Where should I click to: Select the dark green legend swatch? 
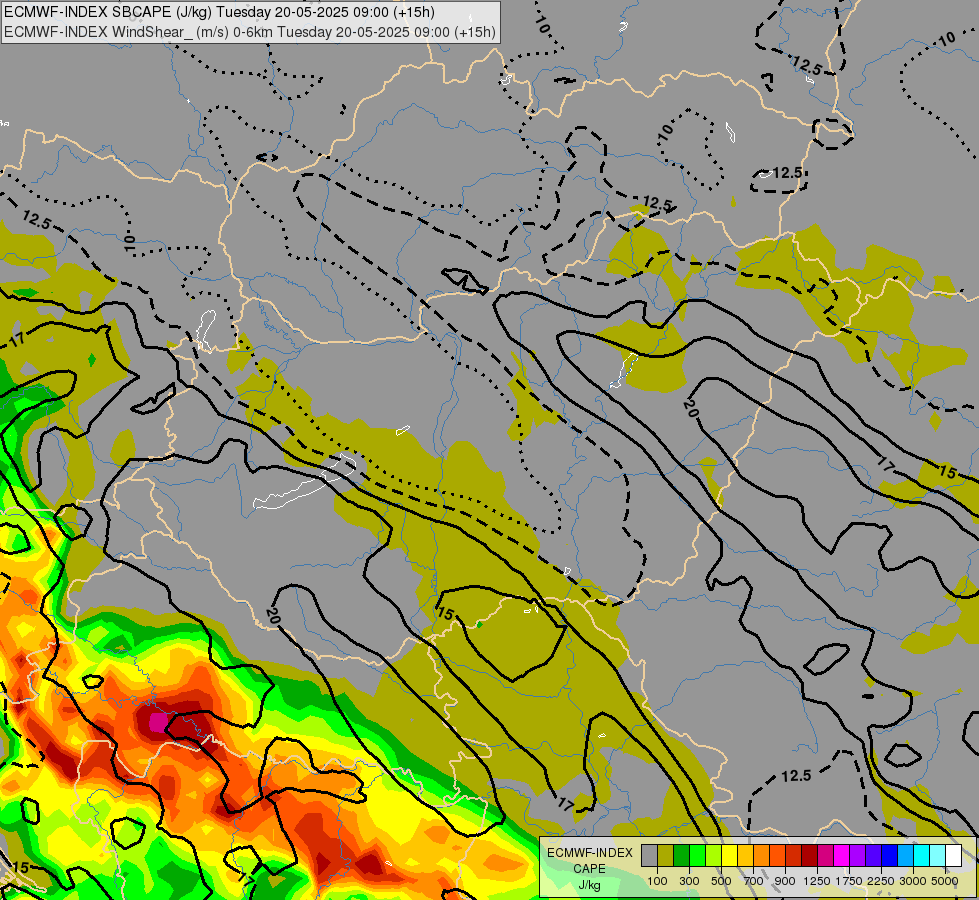[681, 855]
